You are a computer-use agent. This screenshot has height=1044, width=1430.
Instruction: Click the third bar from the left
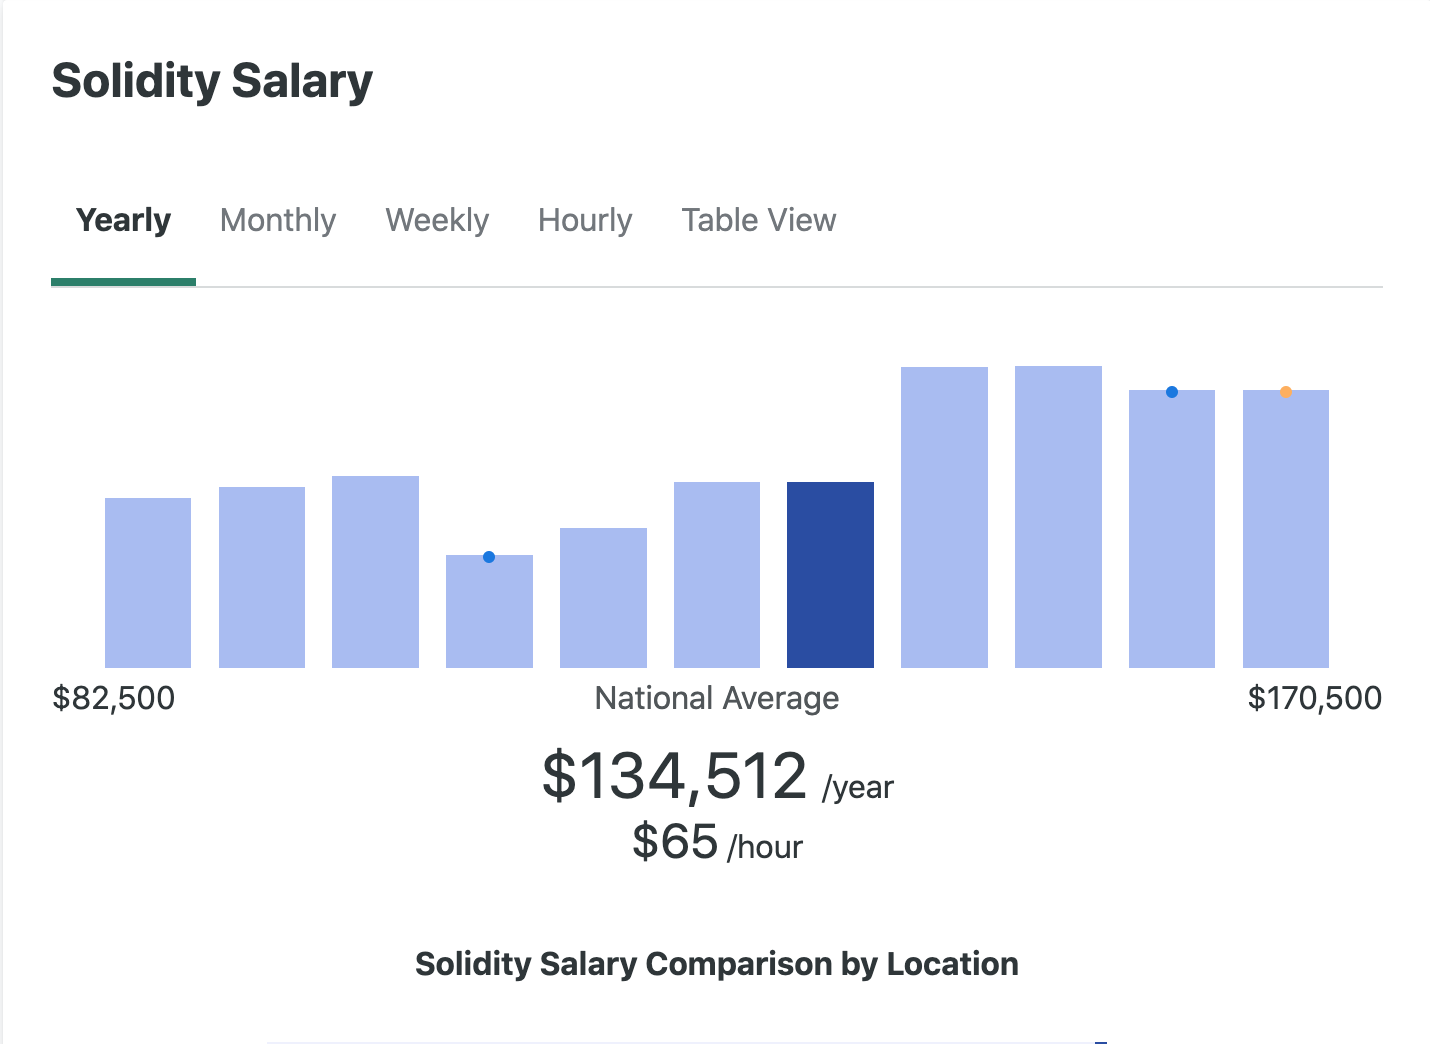click(x=375, y=572)
